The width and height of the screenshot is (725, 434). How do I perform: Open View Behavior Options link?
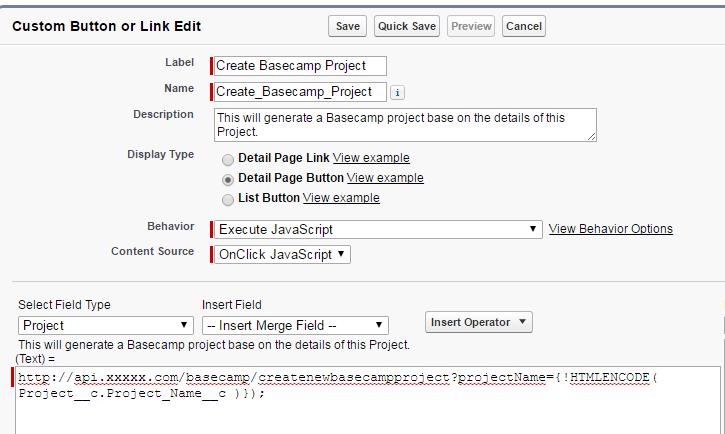pyautogui.click(x=611, y=229)
